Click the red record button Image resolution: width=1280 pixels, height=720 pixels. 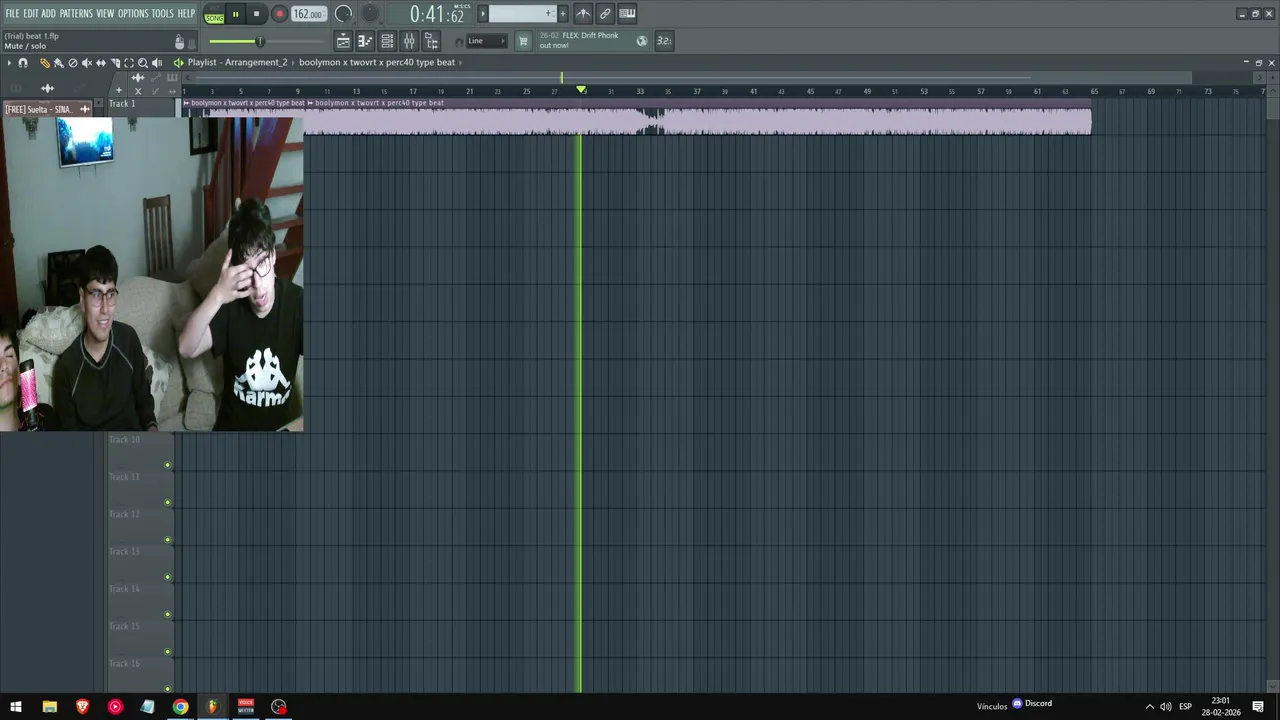279,14
